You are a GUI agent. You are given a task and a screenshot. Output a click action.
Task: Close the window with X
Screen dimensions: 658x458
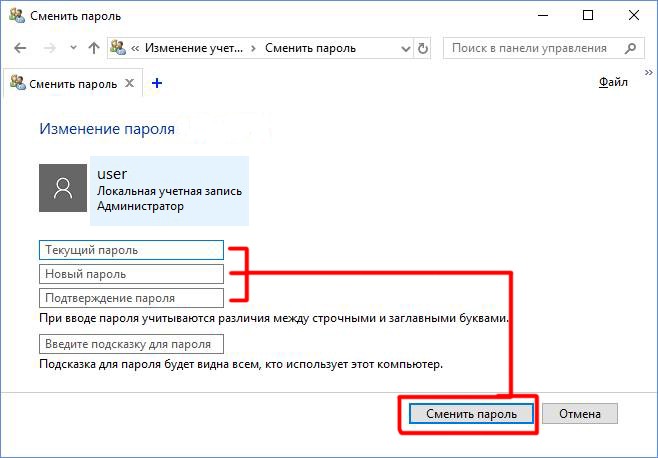[634, 16]
